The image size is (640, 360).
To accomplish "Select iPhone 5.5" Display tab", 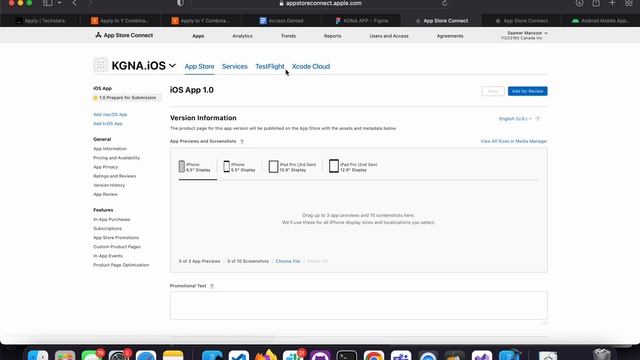I will point(240,167).
